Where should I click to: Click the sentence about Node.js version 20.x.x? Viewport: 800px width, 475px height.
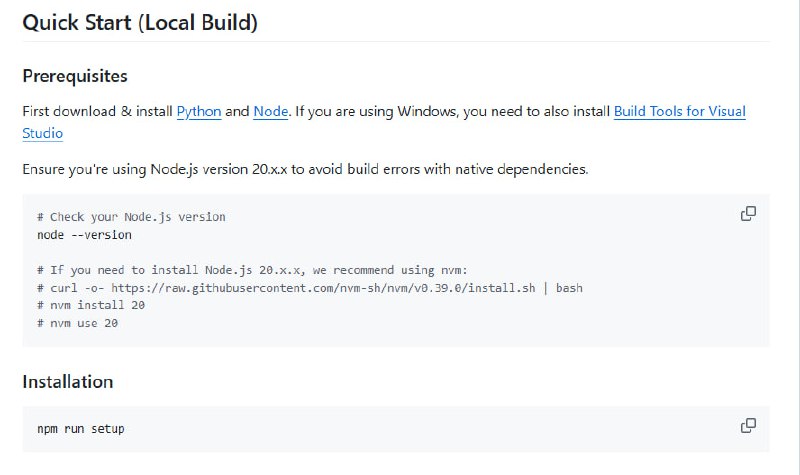tap(305, 169)
